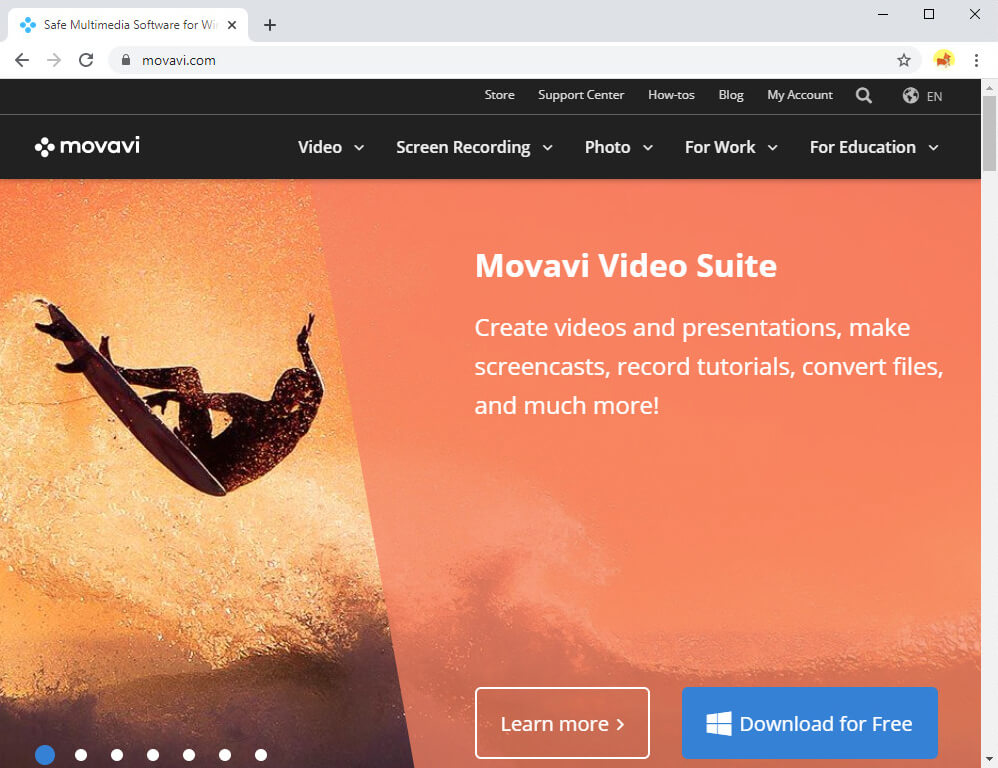Expand the Screen Recording menu
This screenshot has height=768, width=998.
[x=474, y=147]
